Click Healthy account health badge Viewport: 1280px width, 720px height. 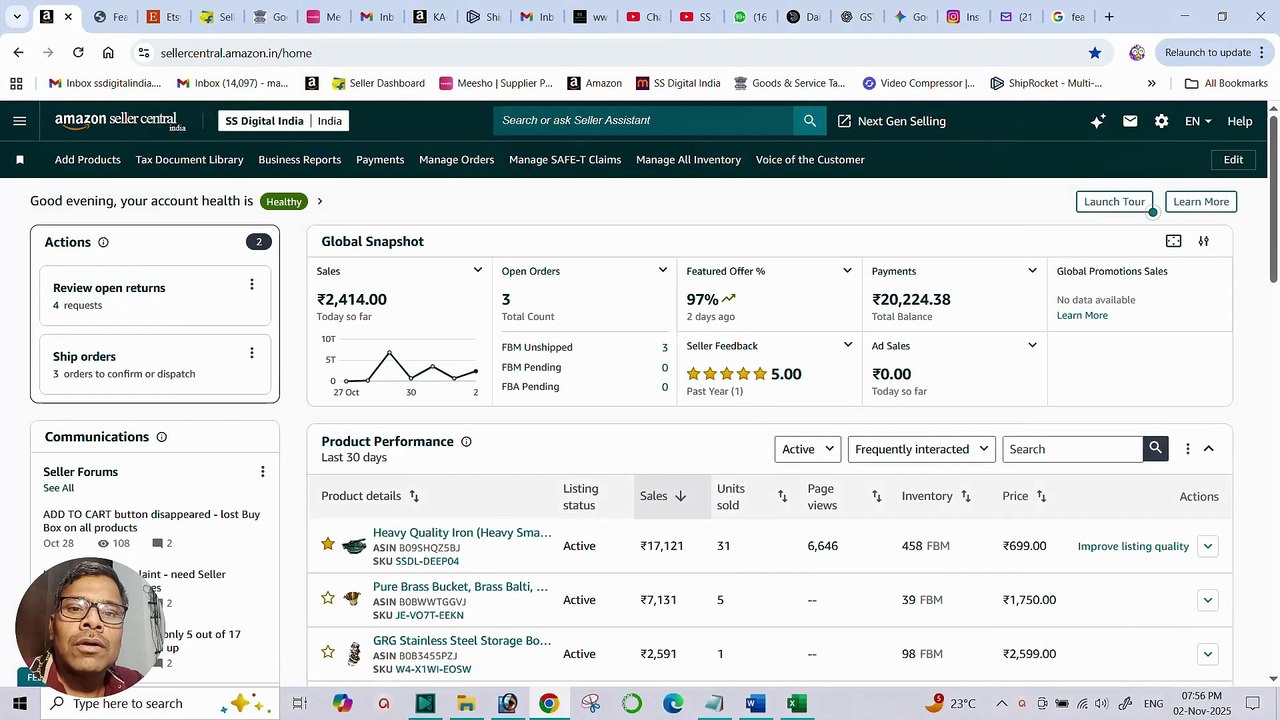284,201
